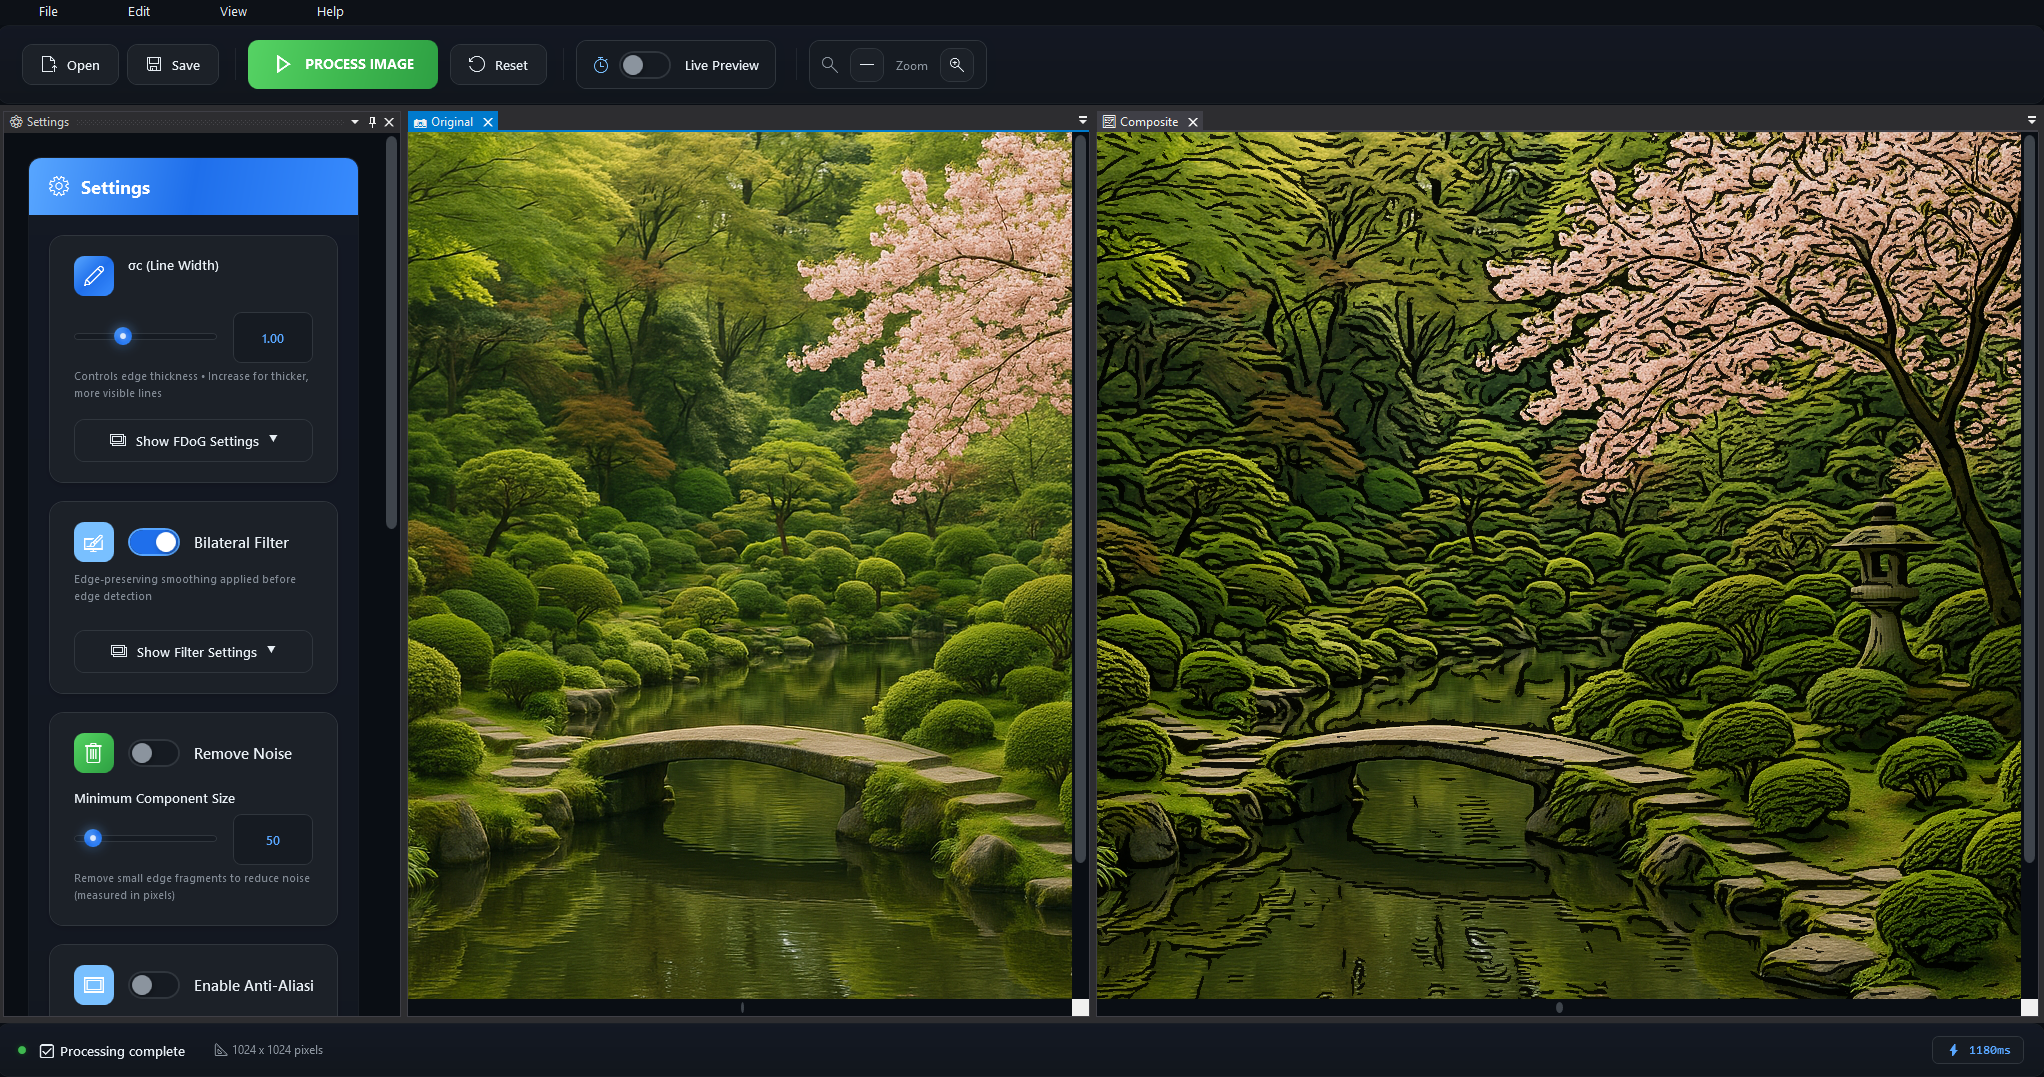Select the stopwatch icon beside Live Preview
This screenshot has height=1077, width=2044.
pos(600,64)
